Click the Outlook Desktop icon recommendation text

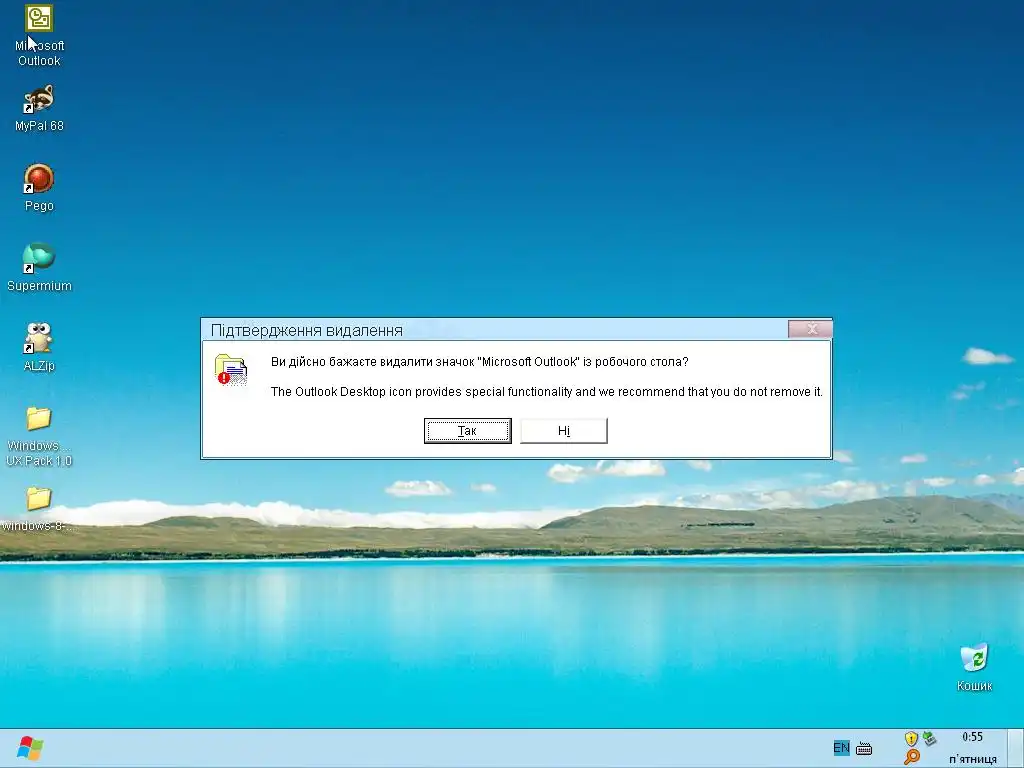pyautogui.click(x=547, y=392)
